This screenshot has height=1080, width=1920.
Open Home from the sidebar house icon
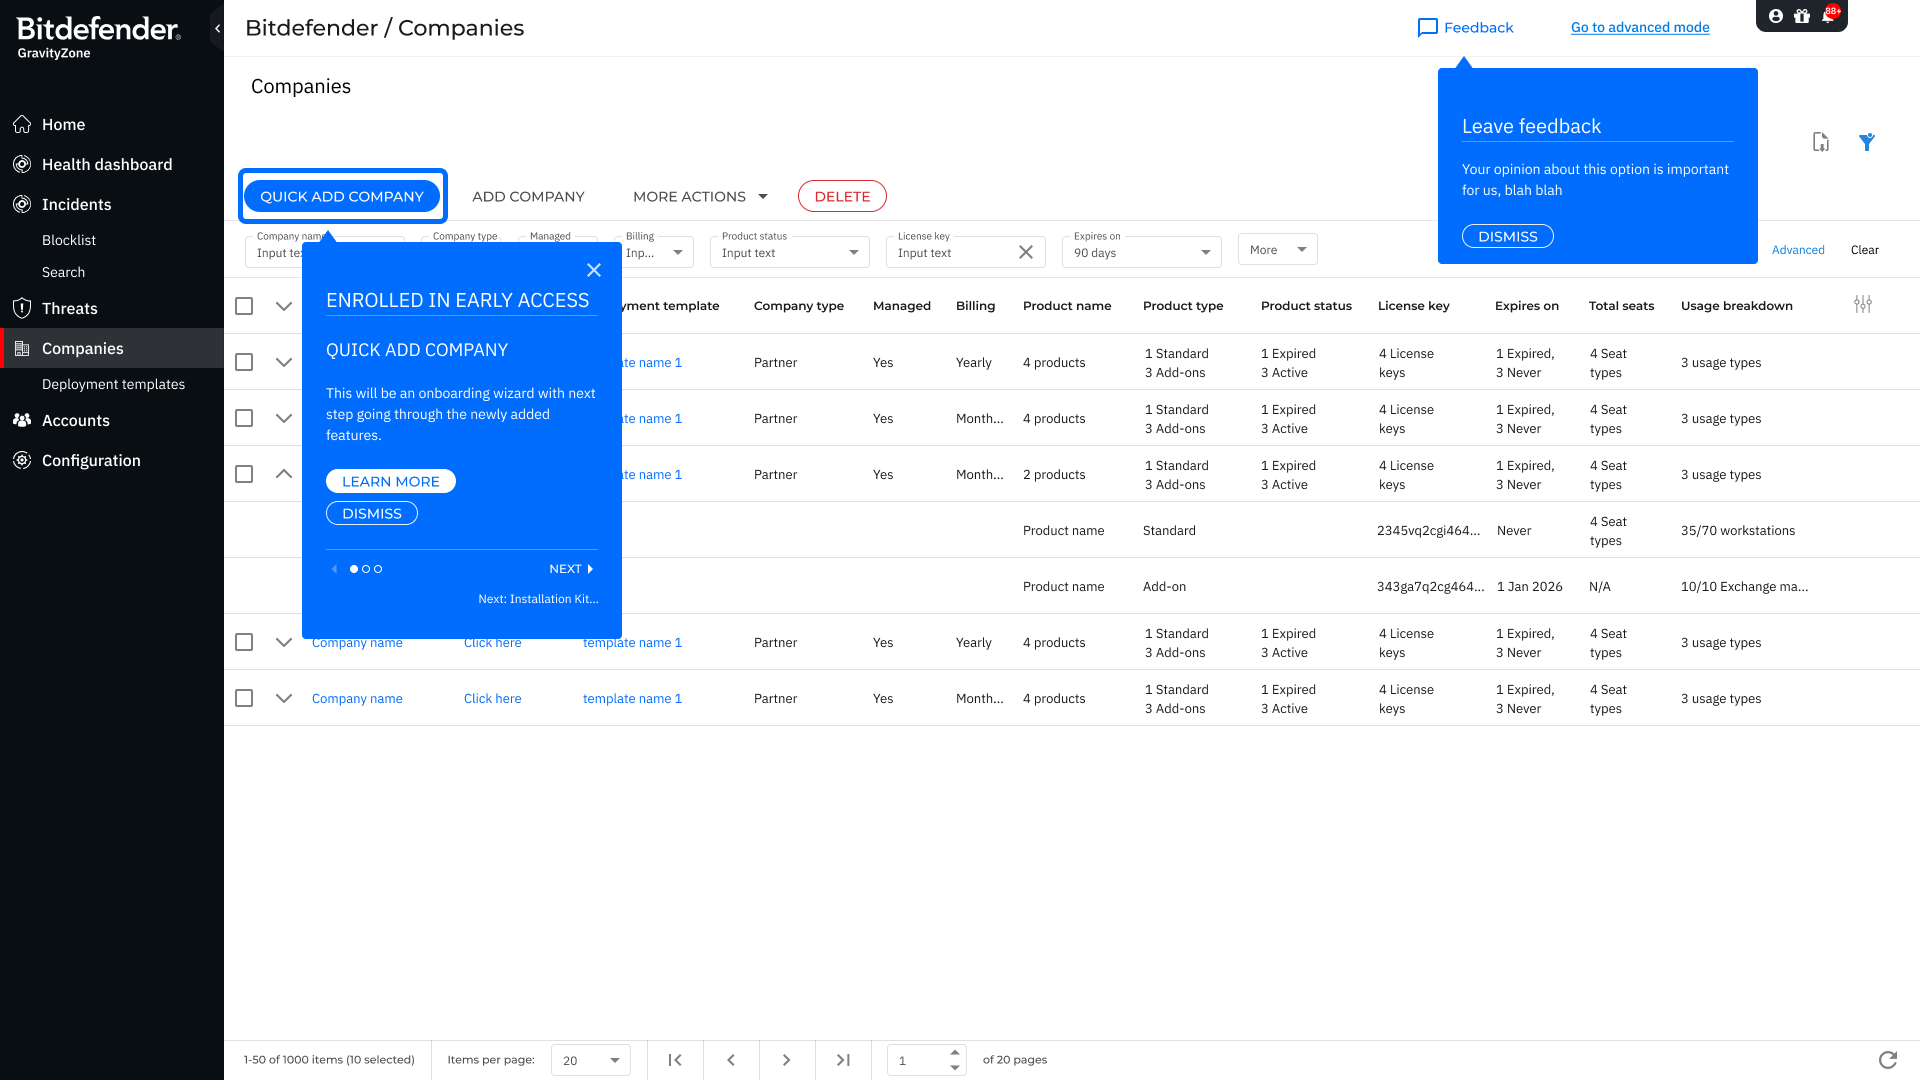[x=22, y=124]
